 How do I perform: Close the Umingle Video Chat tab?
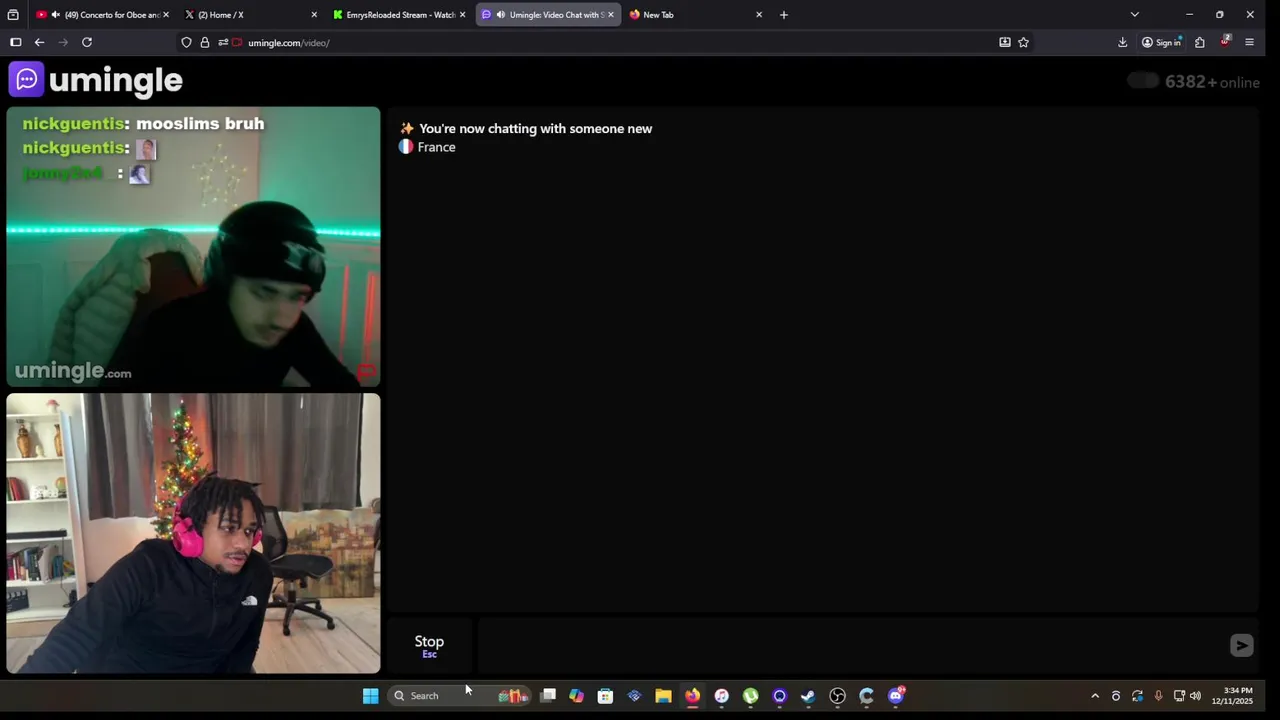click(611, 15)
